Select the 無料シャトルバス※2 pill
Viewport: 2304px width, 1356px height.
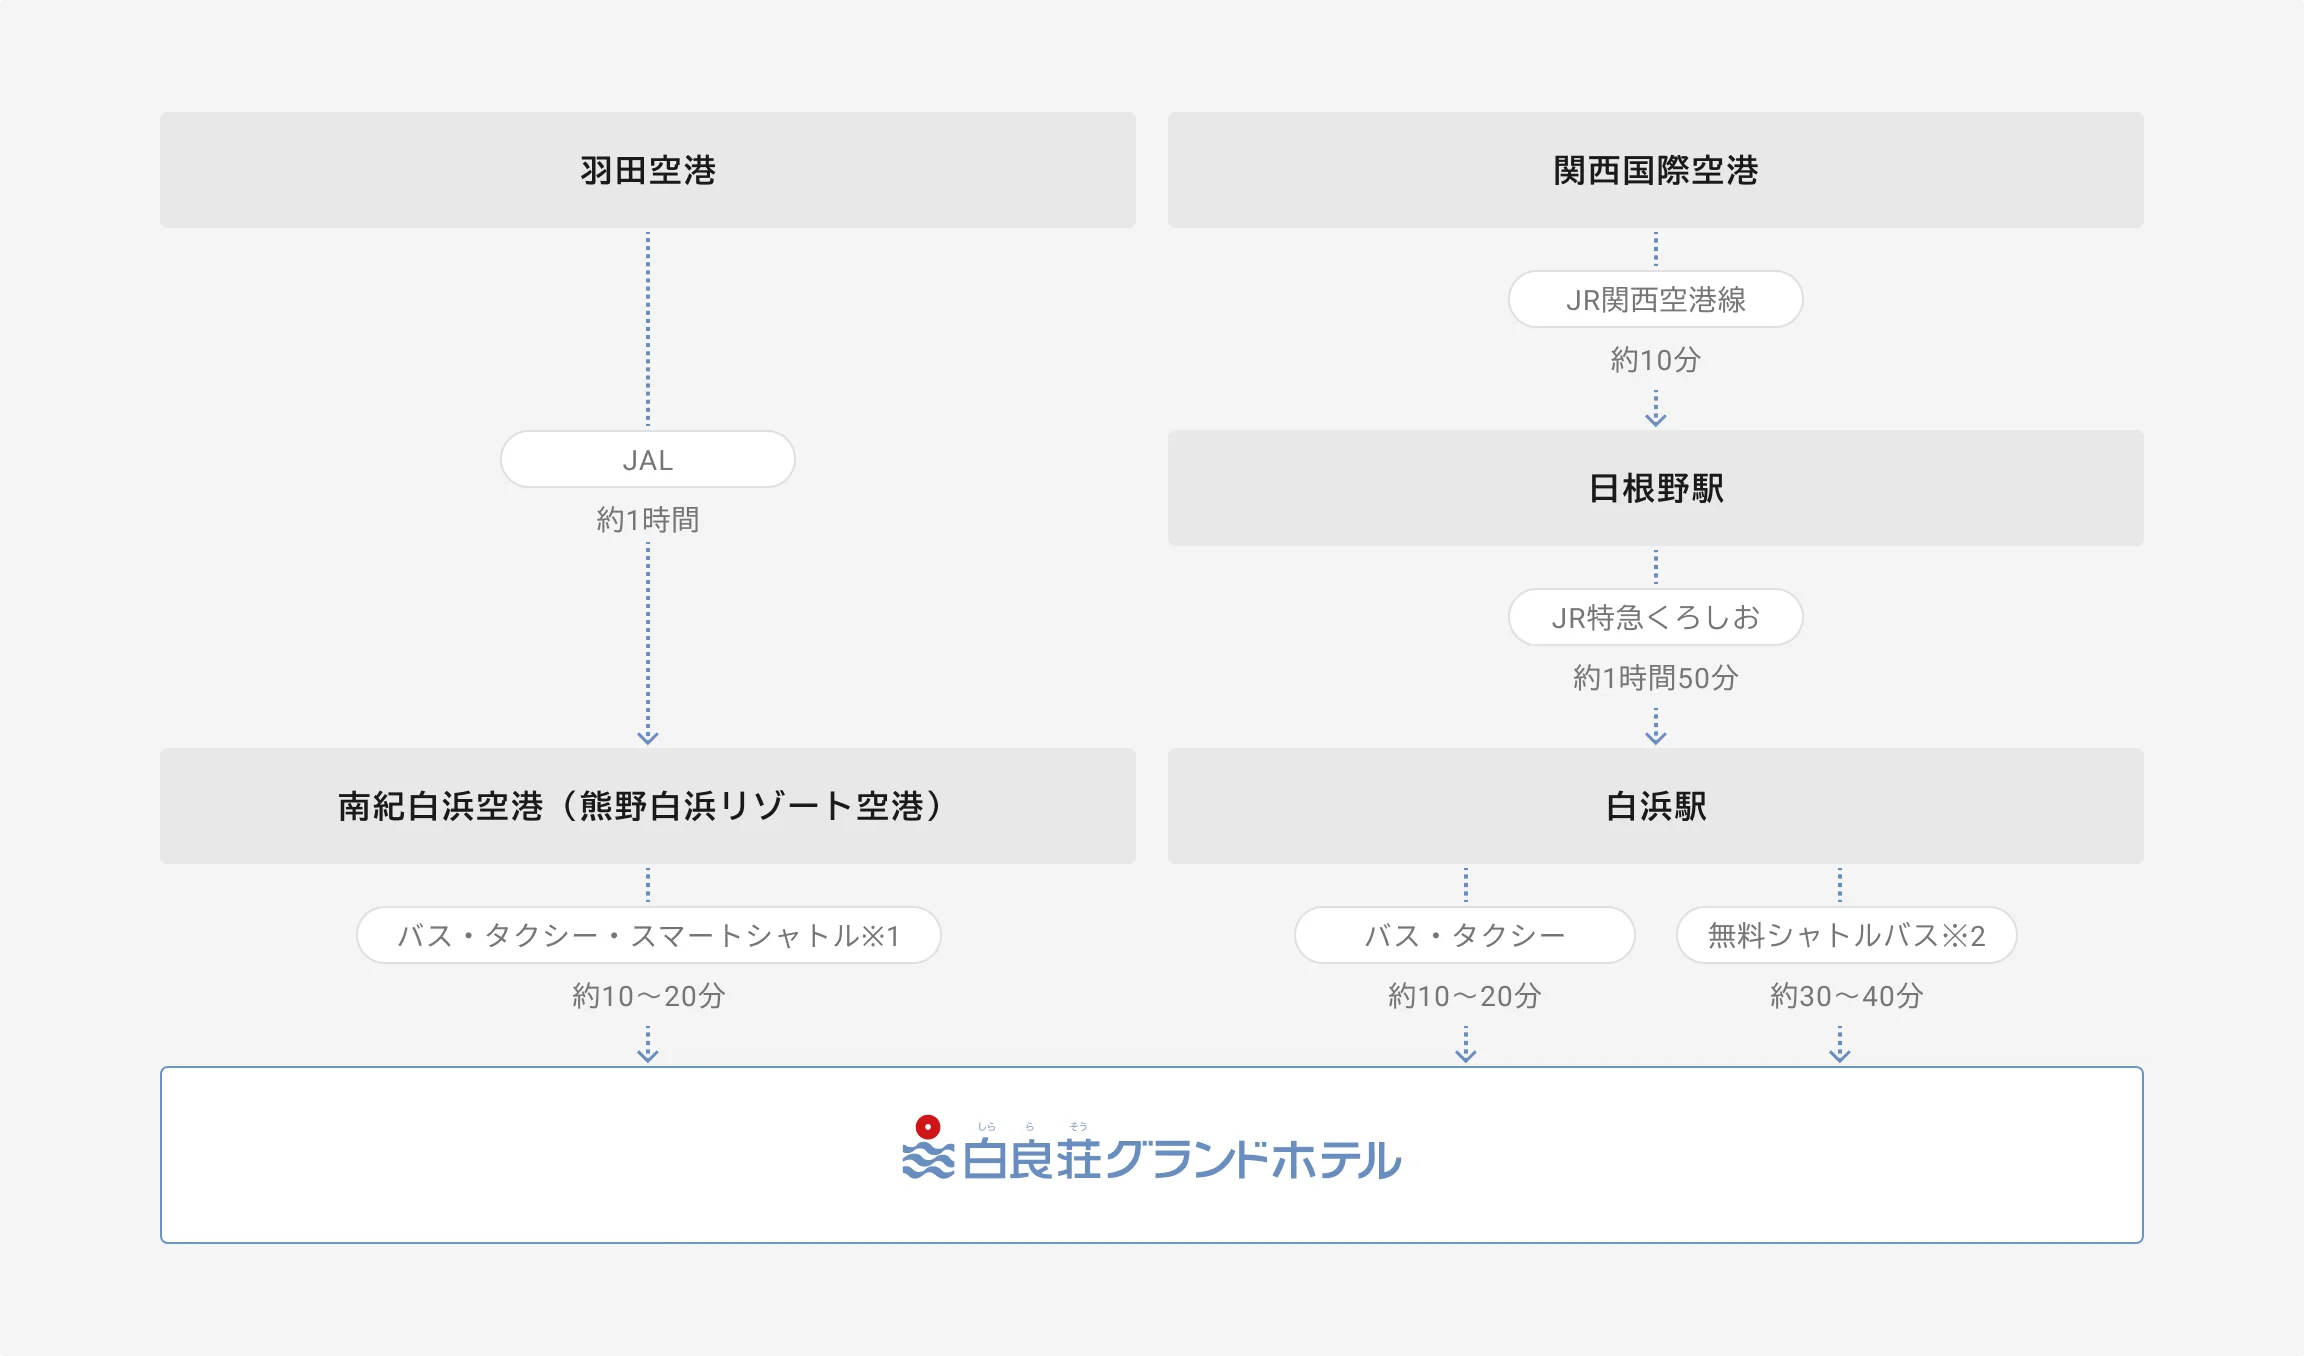(x=1846, y=935)
